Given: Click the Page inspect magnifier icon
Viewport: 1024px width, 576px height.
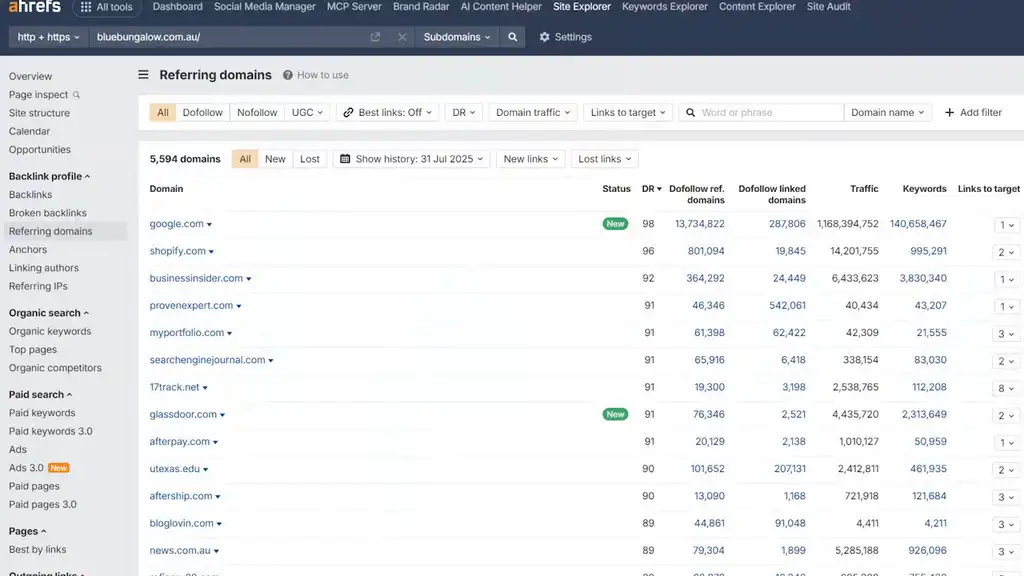Looking at the screenshot, I should coord(76,95).
